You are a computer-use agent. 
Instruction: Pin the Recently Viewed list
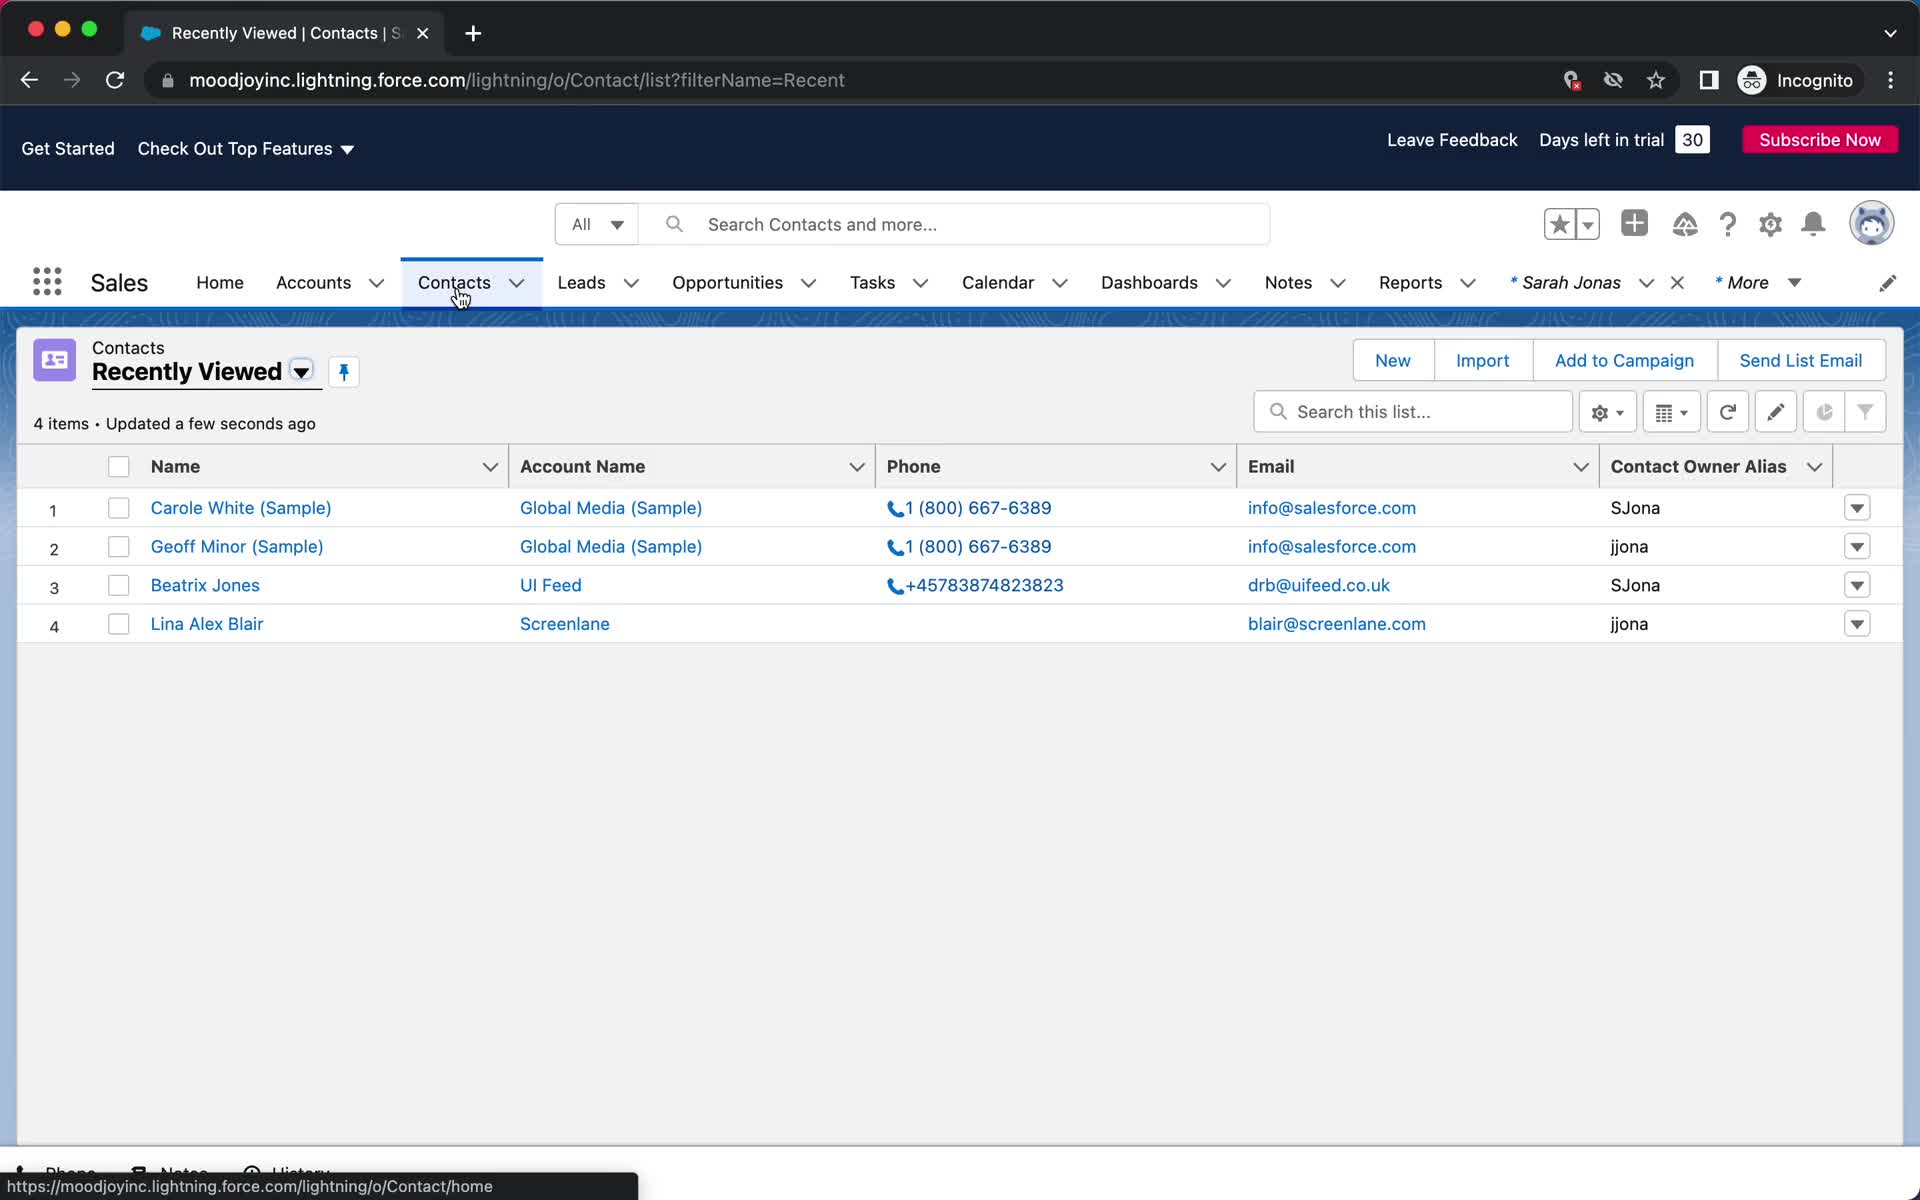pyautogui.click(x=343, y=372)
